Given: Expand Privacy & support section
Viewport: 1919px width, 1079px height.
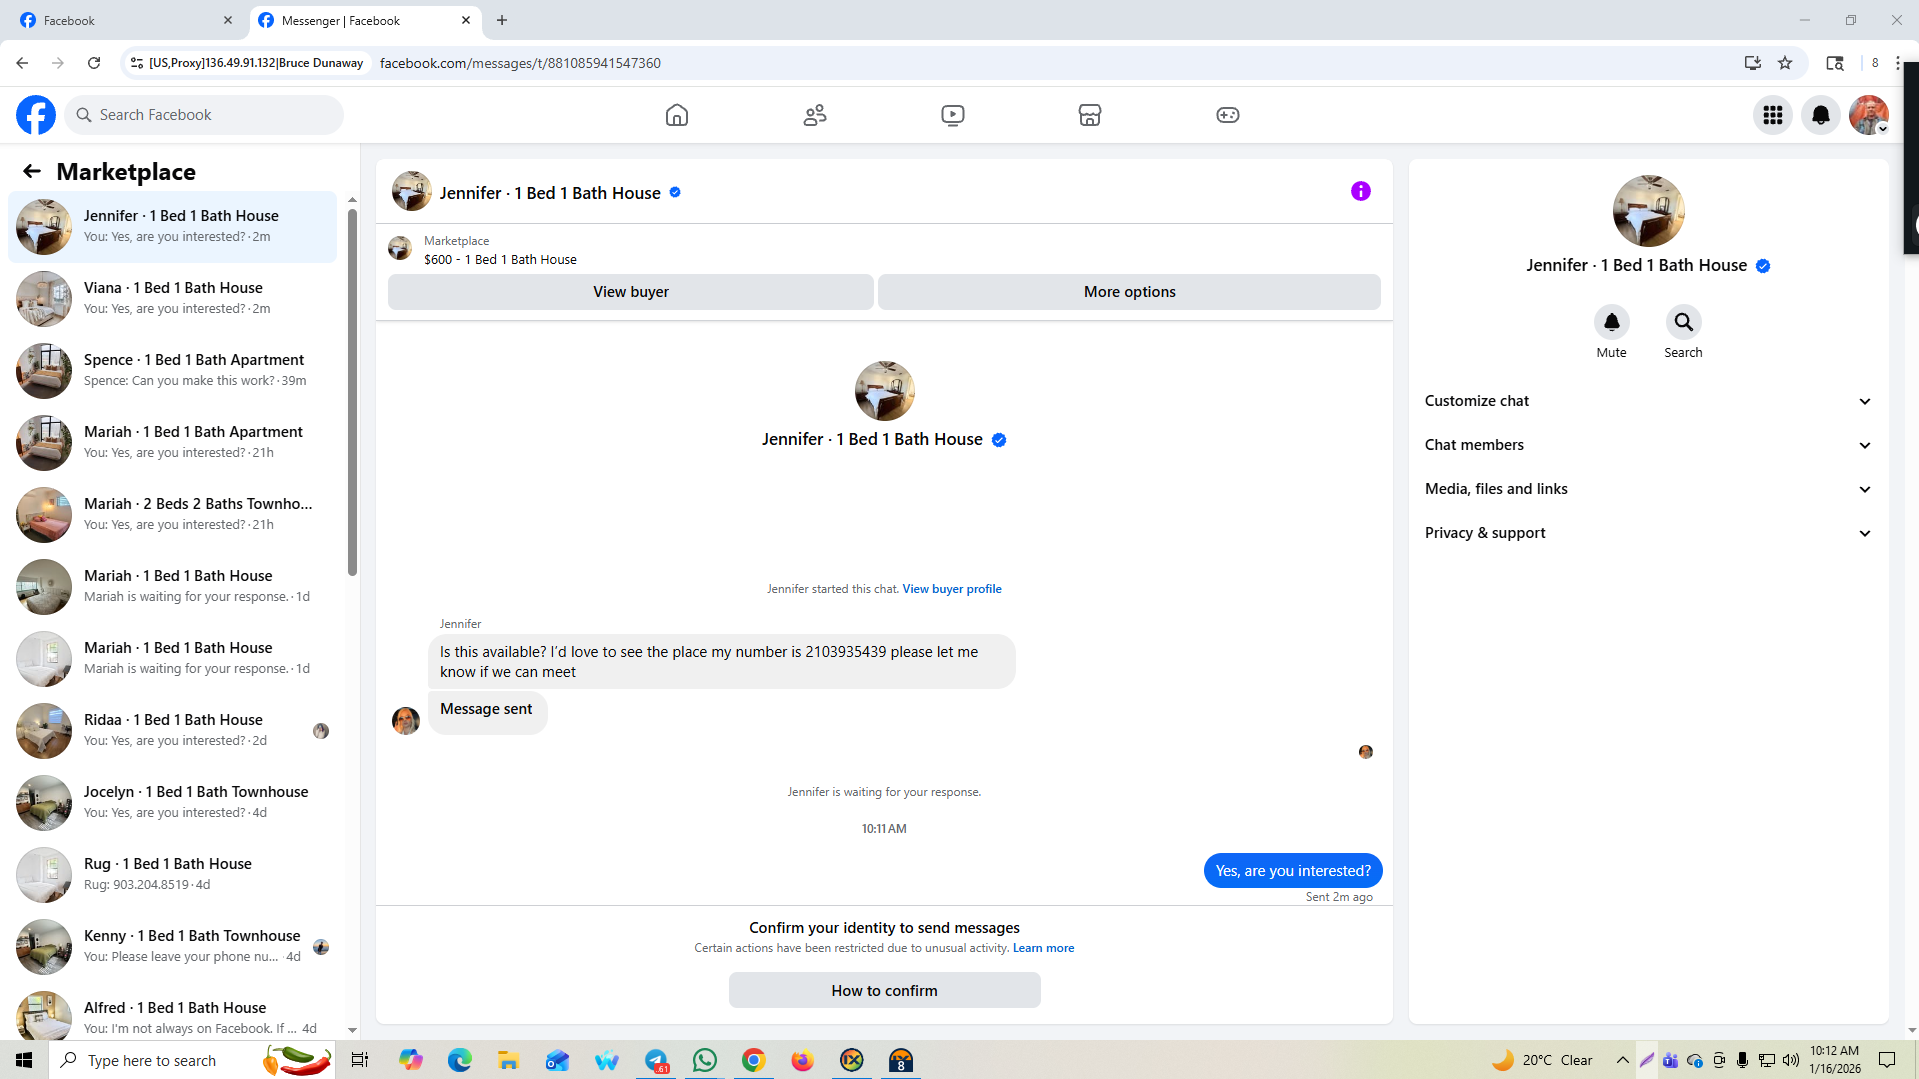Looking at the screenshot, I should [x=1648, y=533].
